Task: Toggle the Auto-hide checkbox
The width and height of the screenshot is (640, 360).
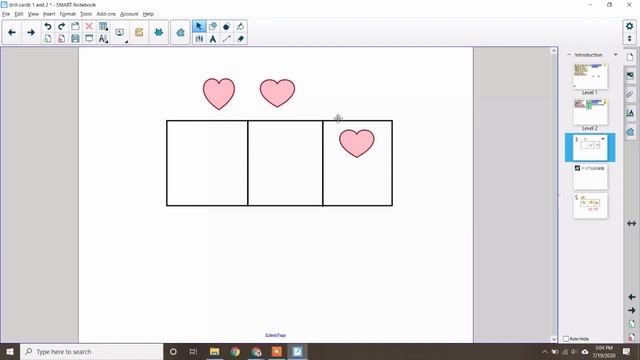Action: pos(566,339)
